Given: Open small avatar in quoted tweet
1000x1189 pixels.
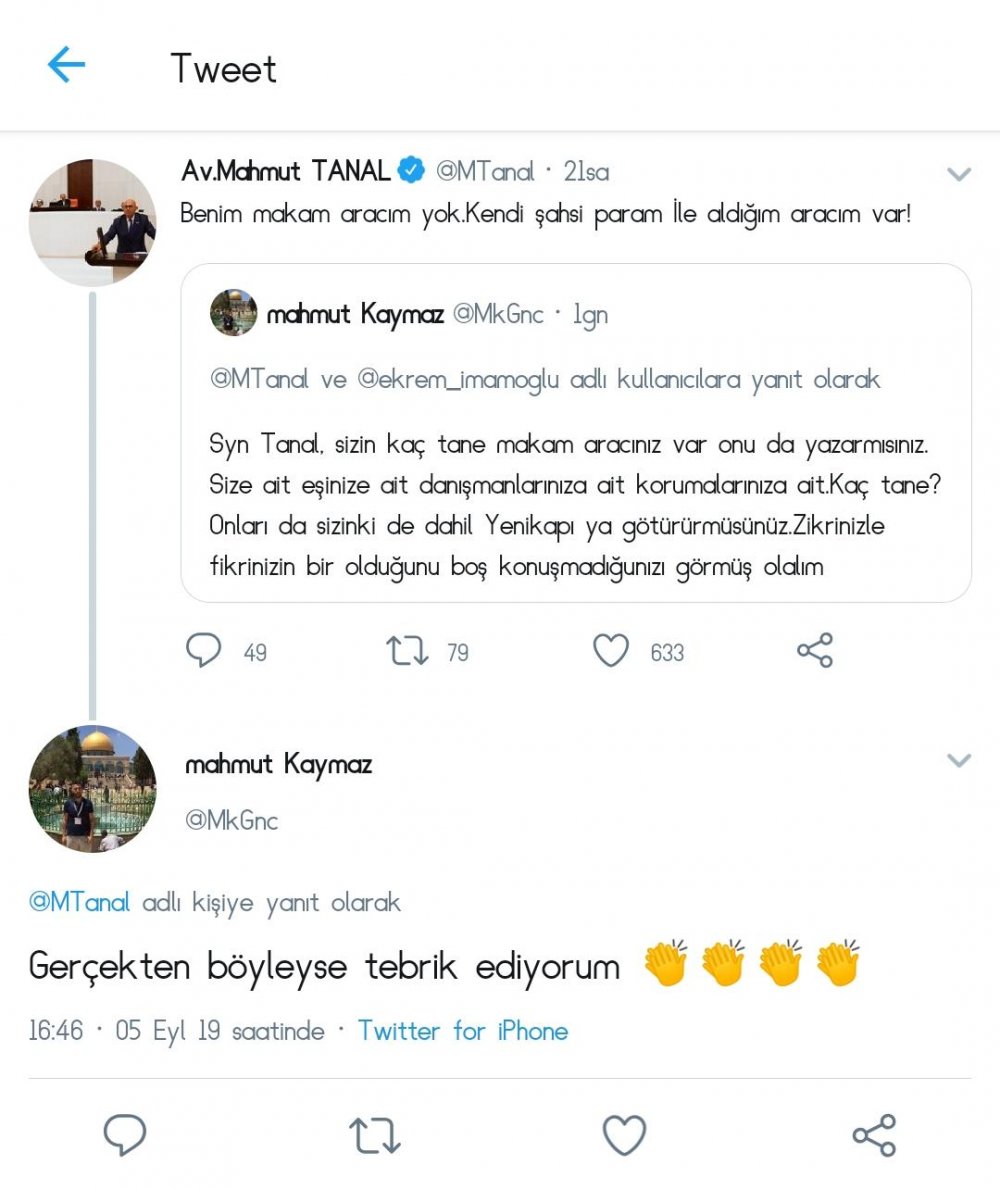Looking at the screenshot, I should point(234,314).
